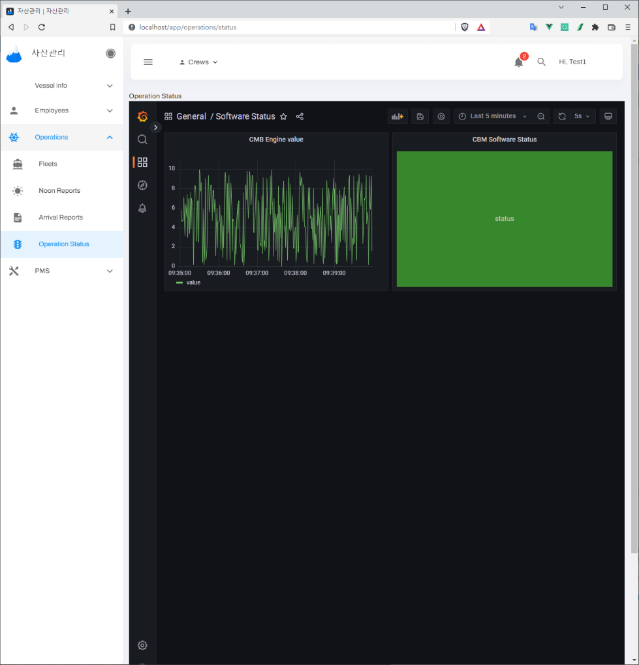
Task: Focus the localhost address bar
Action: pos(288,27)
